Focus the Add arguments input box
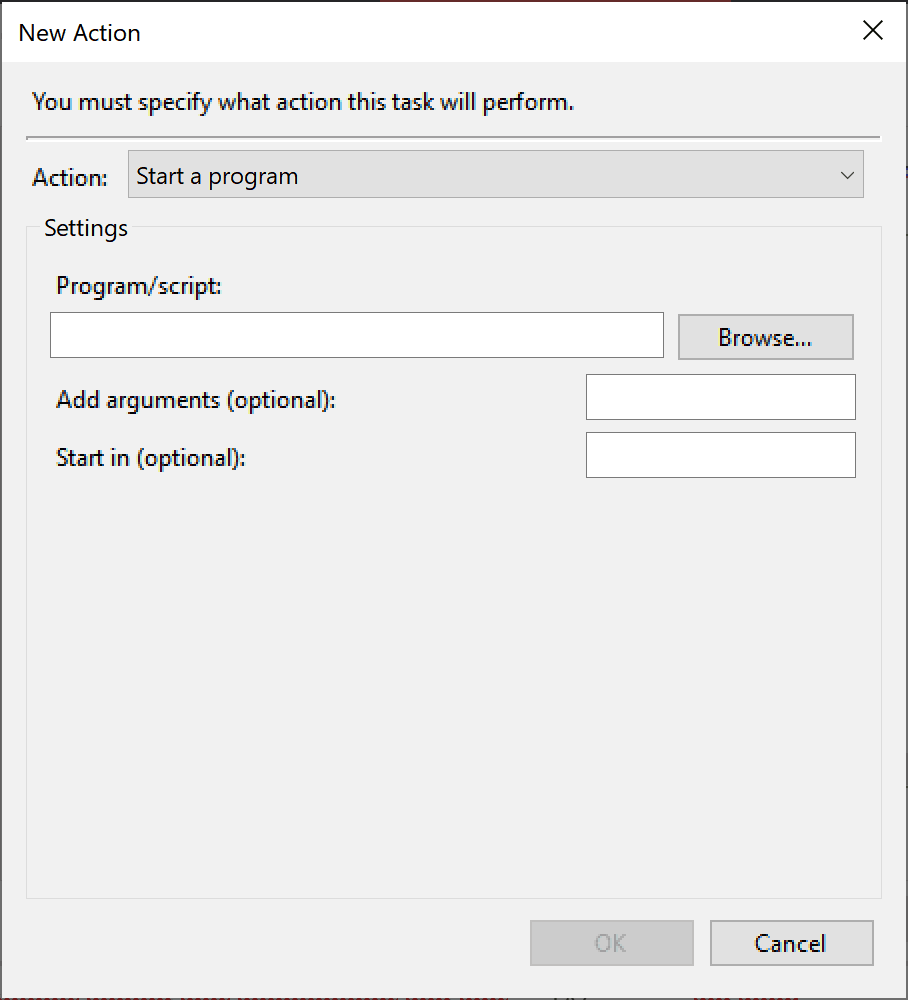Image resolution: width=908 pixels, height=1000 pixels. tap(721, 397)
